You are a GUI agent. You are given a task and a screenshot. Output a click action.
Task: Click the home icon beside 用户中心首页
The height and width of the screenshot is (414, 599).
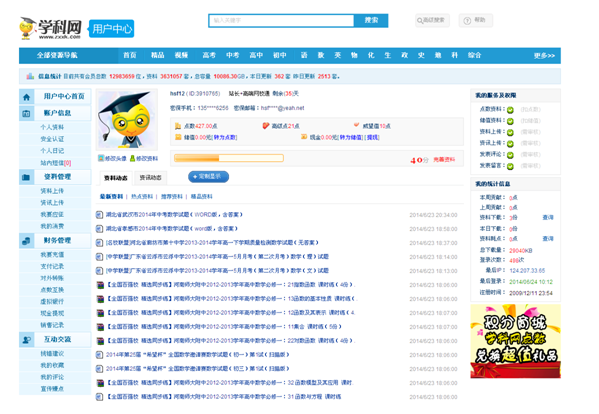coord(26,97)
